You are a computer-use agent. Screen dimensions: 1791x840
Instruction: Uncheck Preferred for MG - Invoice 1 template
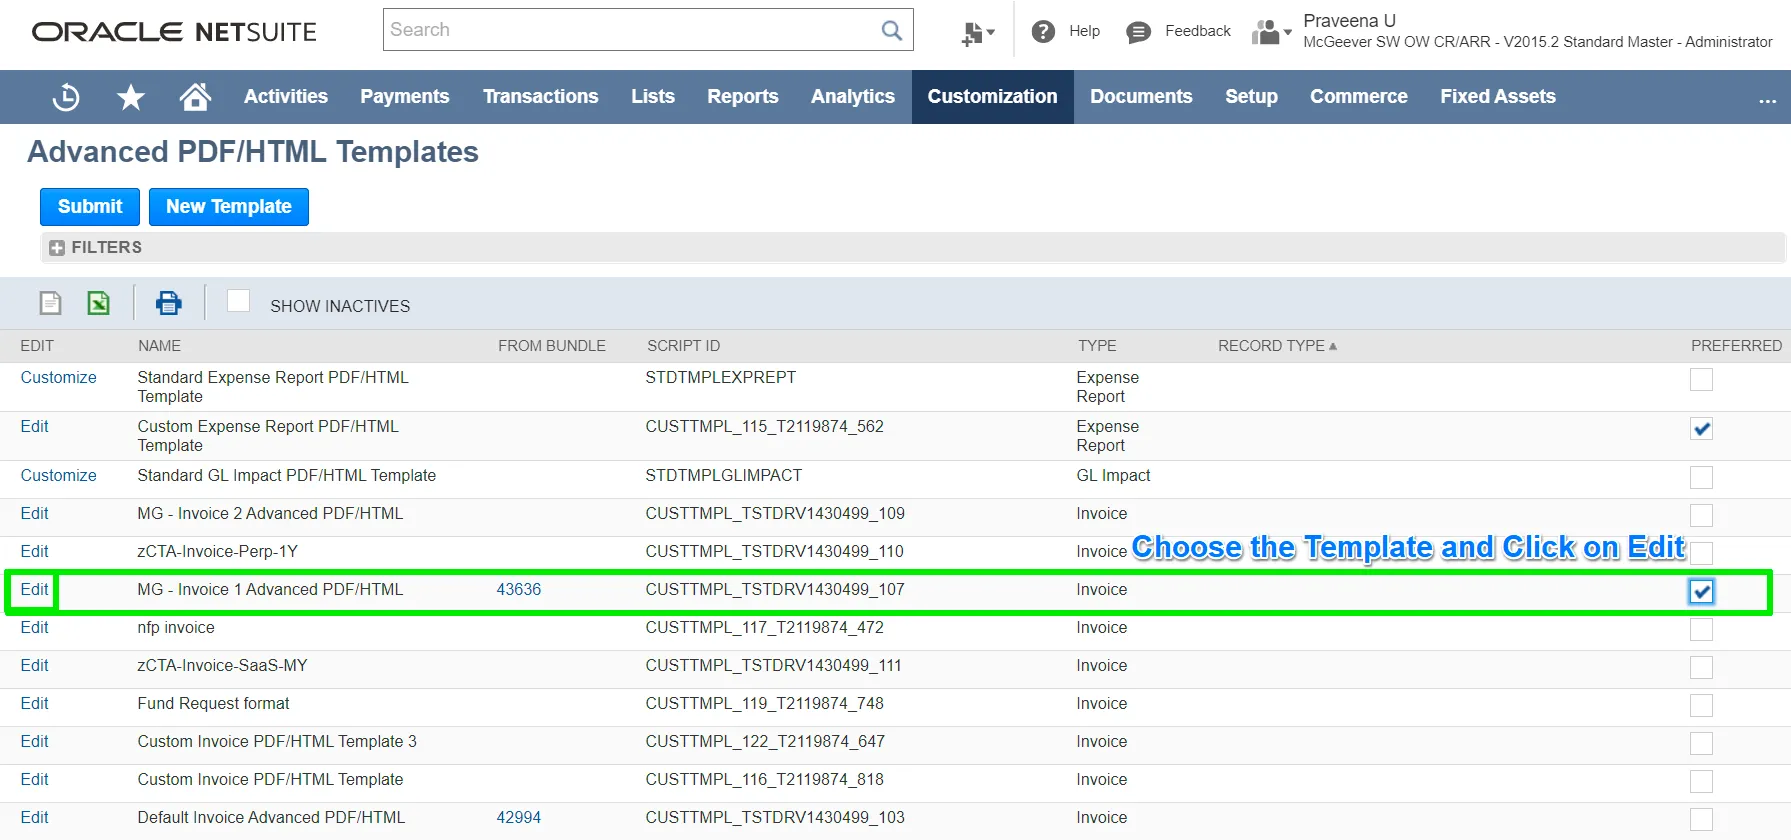pos(1701,592)
